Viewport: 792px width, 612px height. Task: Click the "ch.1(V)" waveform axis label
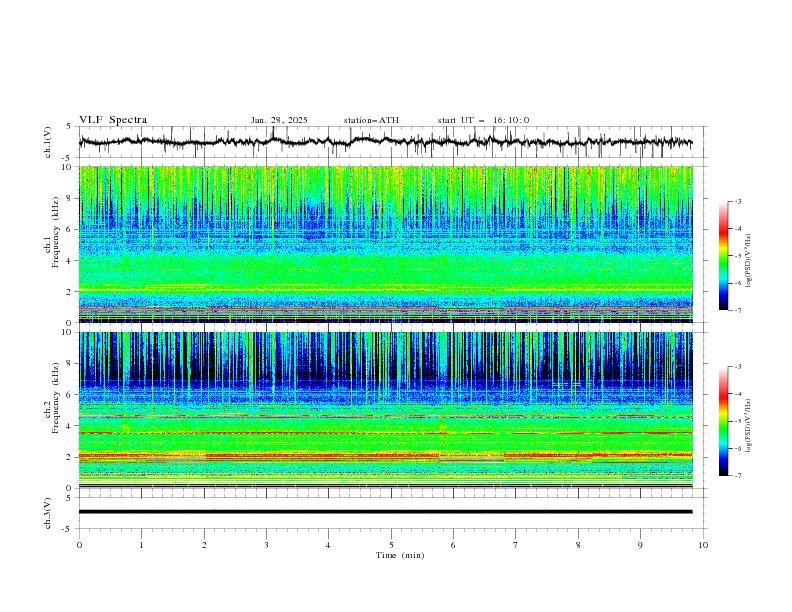tap(48, 142)
